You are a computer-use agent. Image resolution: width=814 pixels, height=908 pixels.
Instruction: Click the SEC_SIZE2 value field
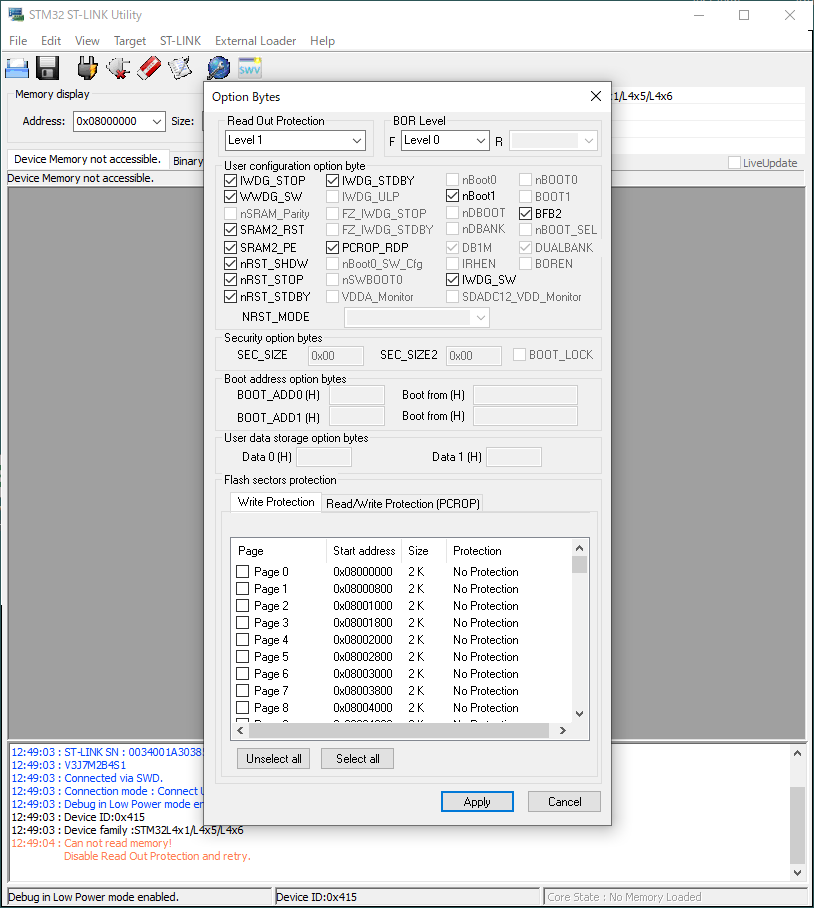[474, 356]
